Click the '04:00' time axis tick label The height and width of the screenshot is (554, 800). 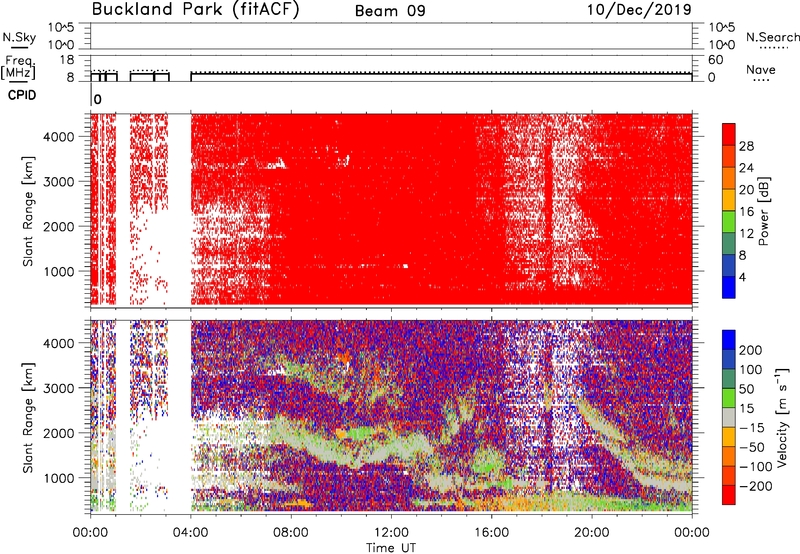point(190,533)
